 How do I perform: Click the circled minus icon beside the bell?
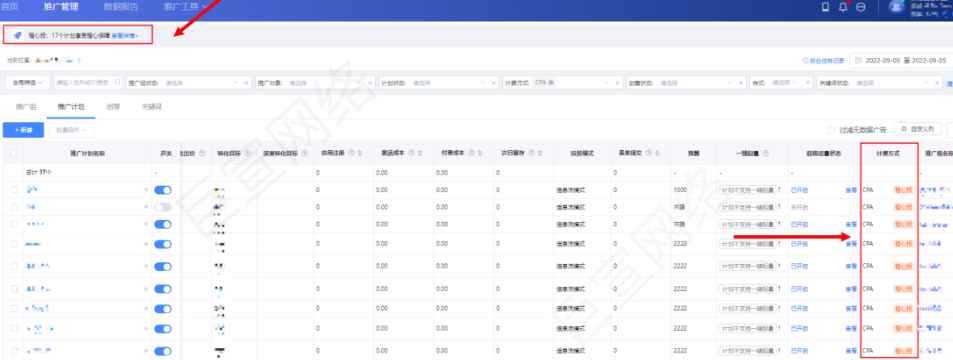[x=861, y=7]
